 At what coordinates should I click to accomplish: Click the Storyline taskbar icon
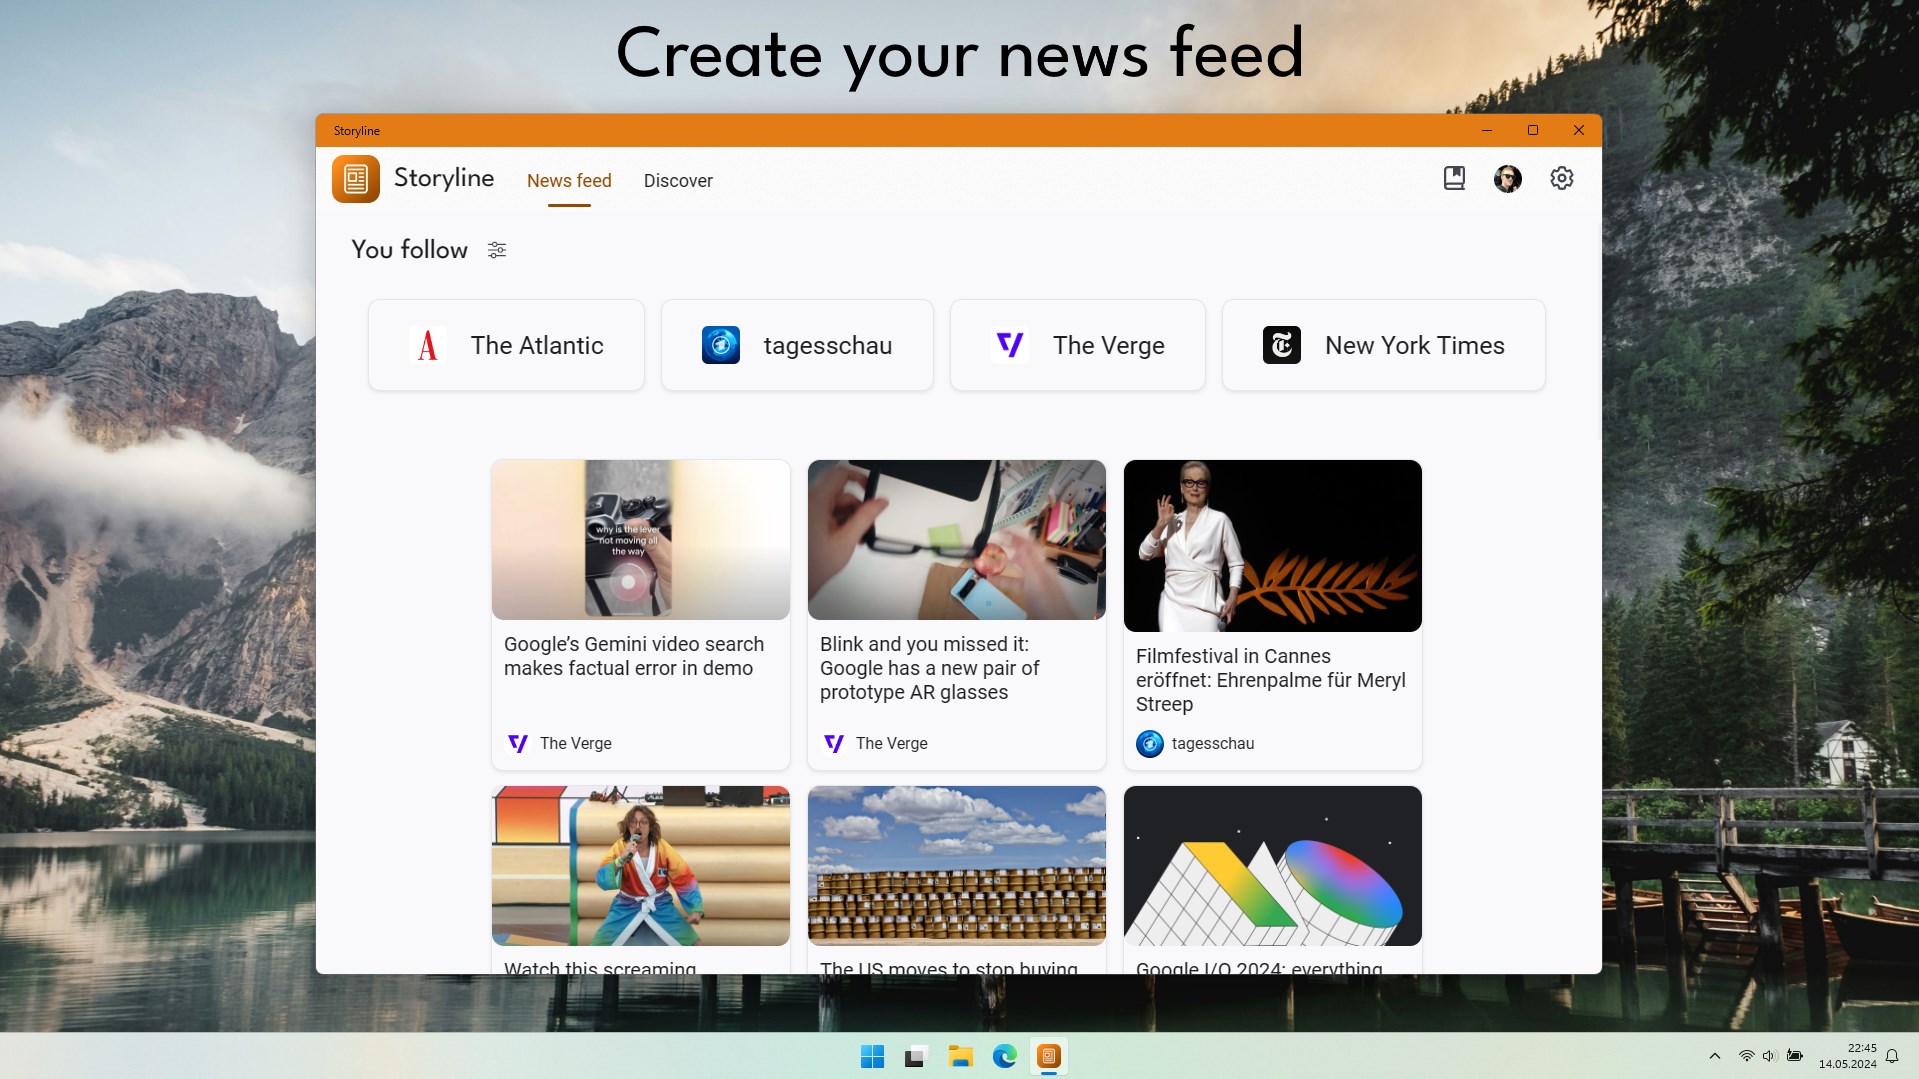[1049, 1056]
